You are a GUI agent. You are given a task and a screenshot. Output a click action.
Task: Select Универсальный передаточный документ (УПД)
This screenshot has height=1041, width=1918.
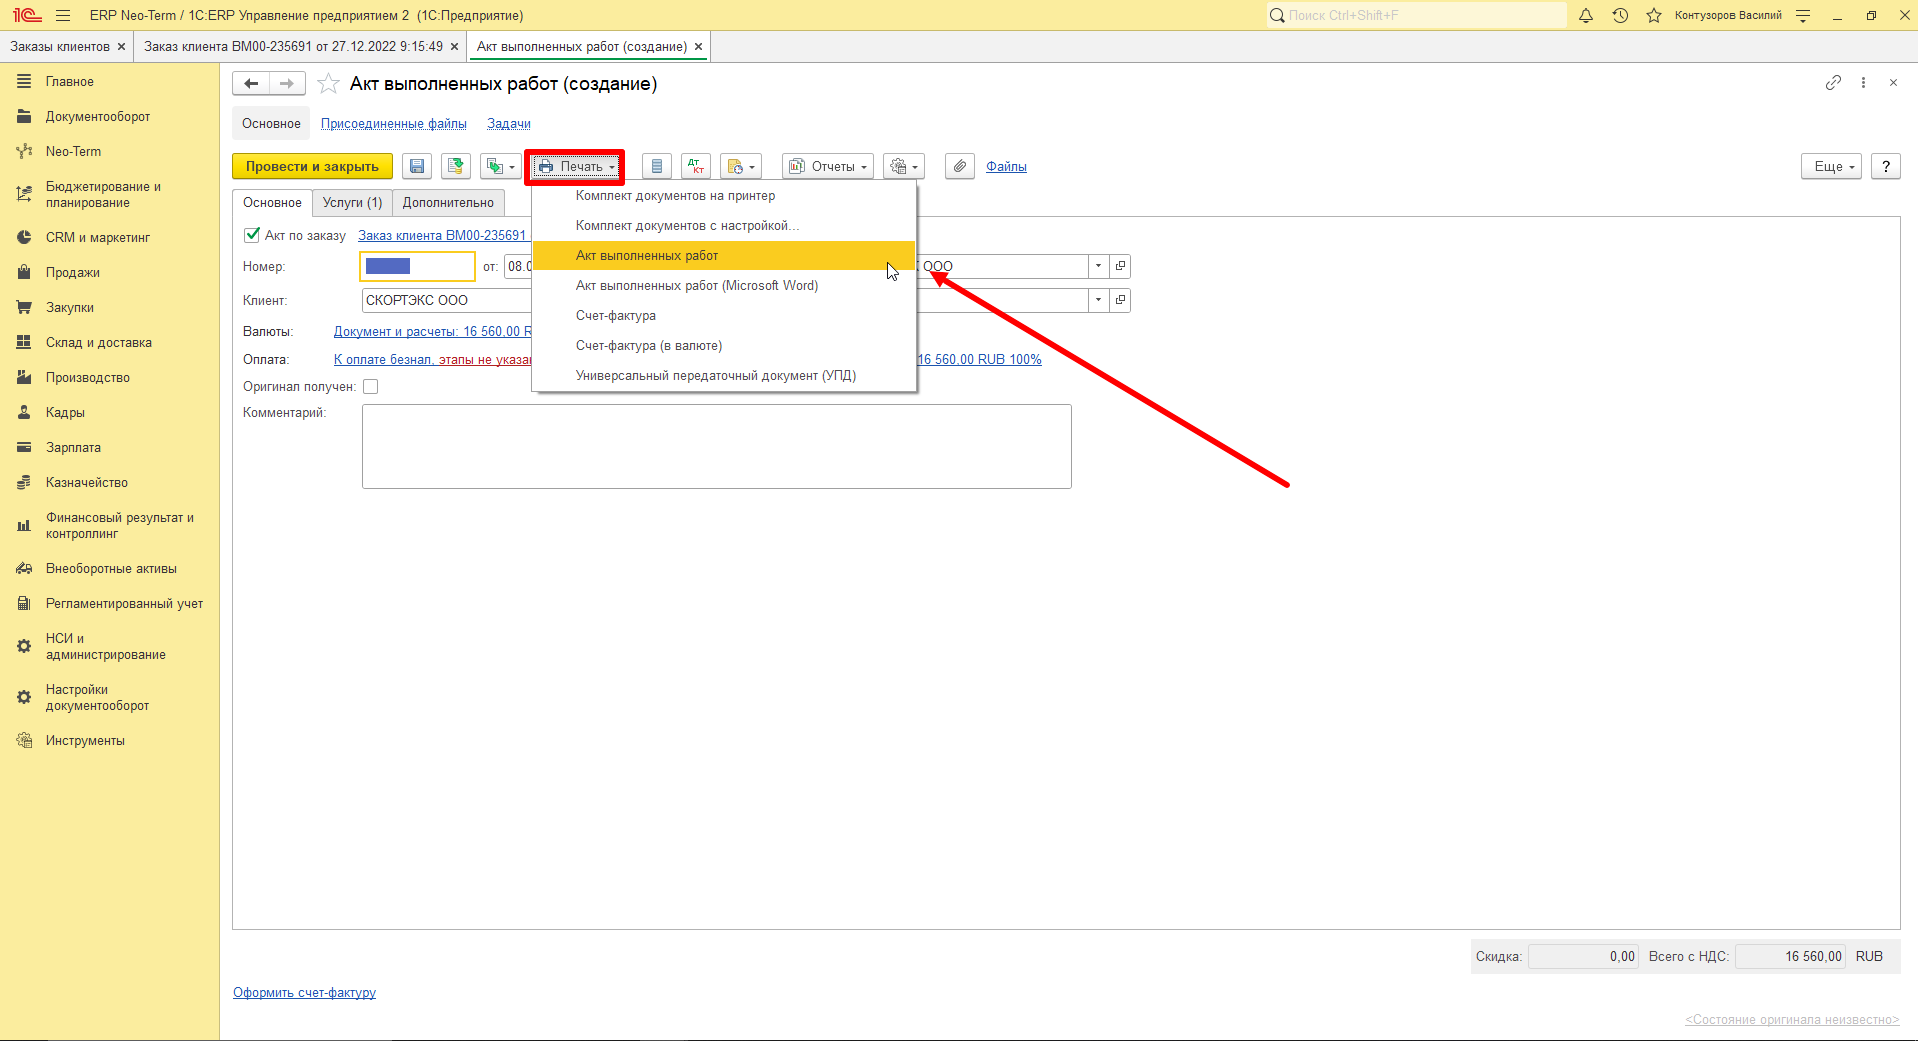click(x=724, y=376)
